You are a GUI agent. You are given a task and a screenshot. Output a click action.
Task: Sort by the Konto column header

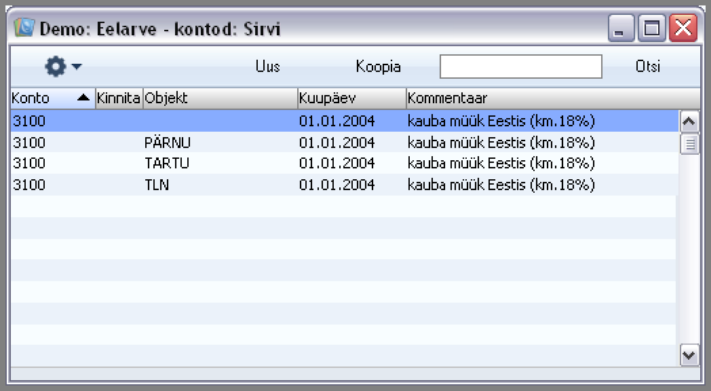[x=53, y=98]
